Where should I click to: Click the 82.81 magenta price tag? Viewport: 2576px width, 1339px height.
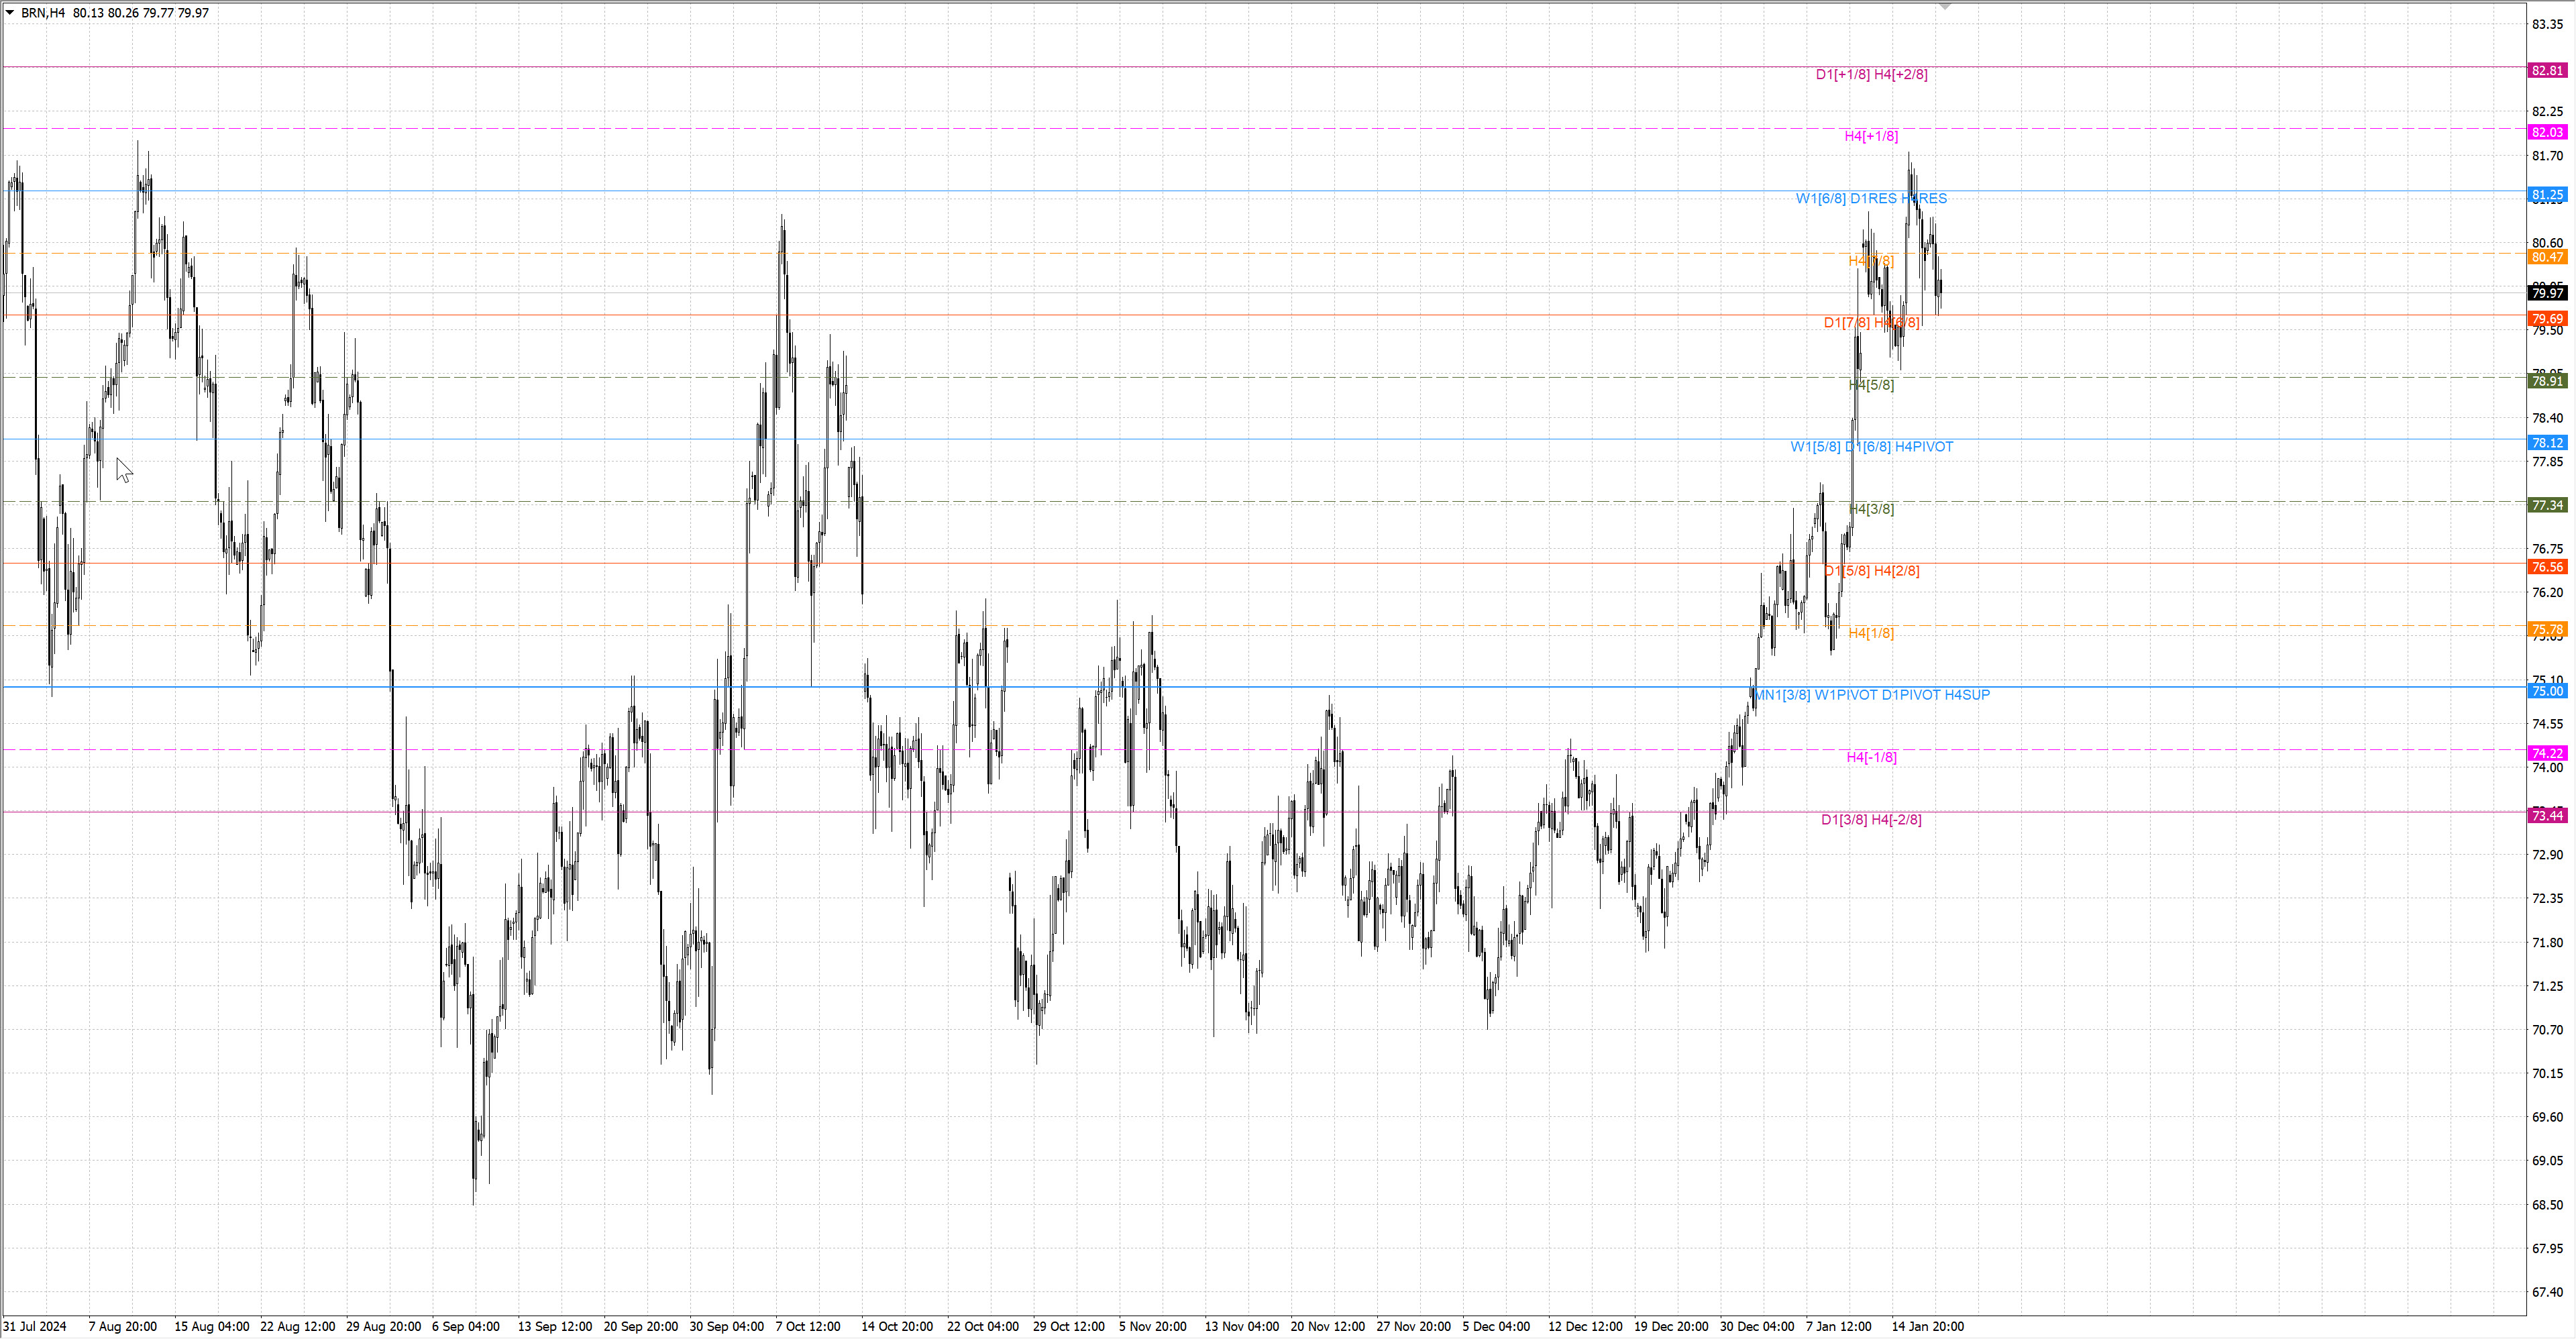coord(2546,70)
